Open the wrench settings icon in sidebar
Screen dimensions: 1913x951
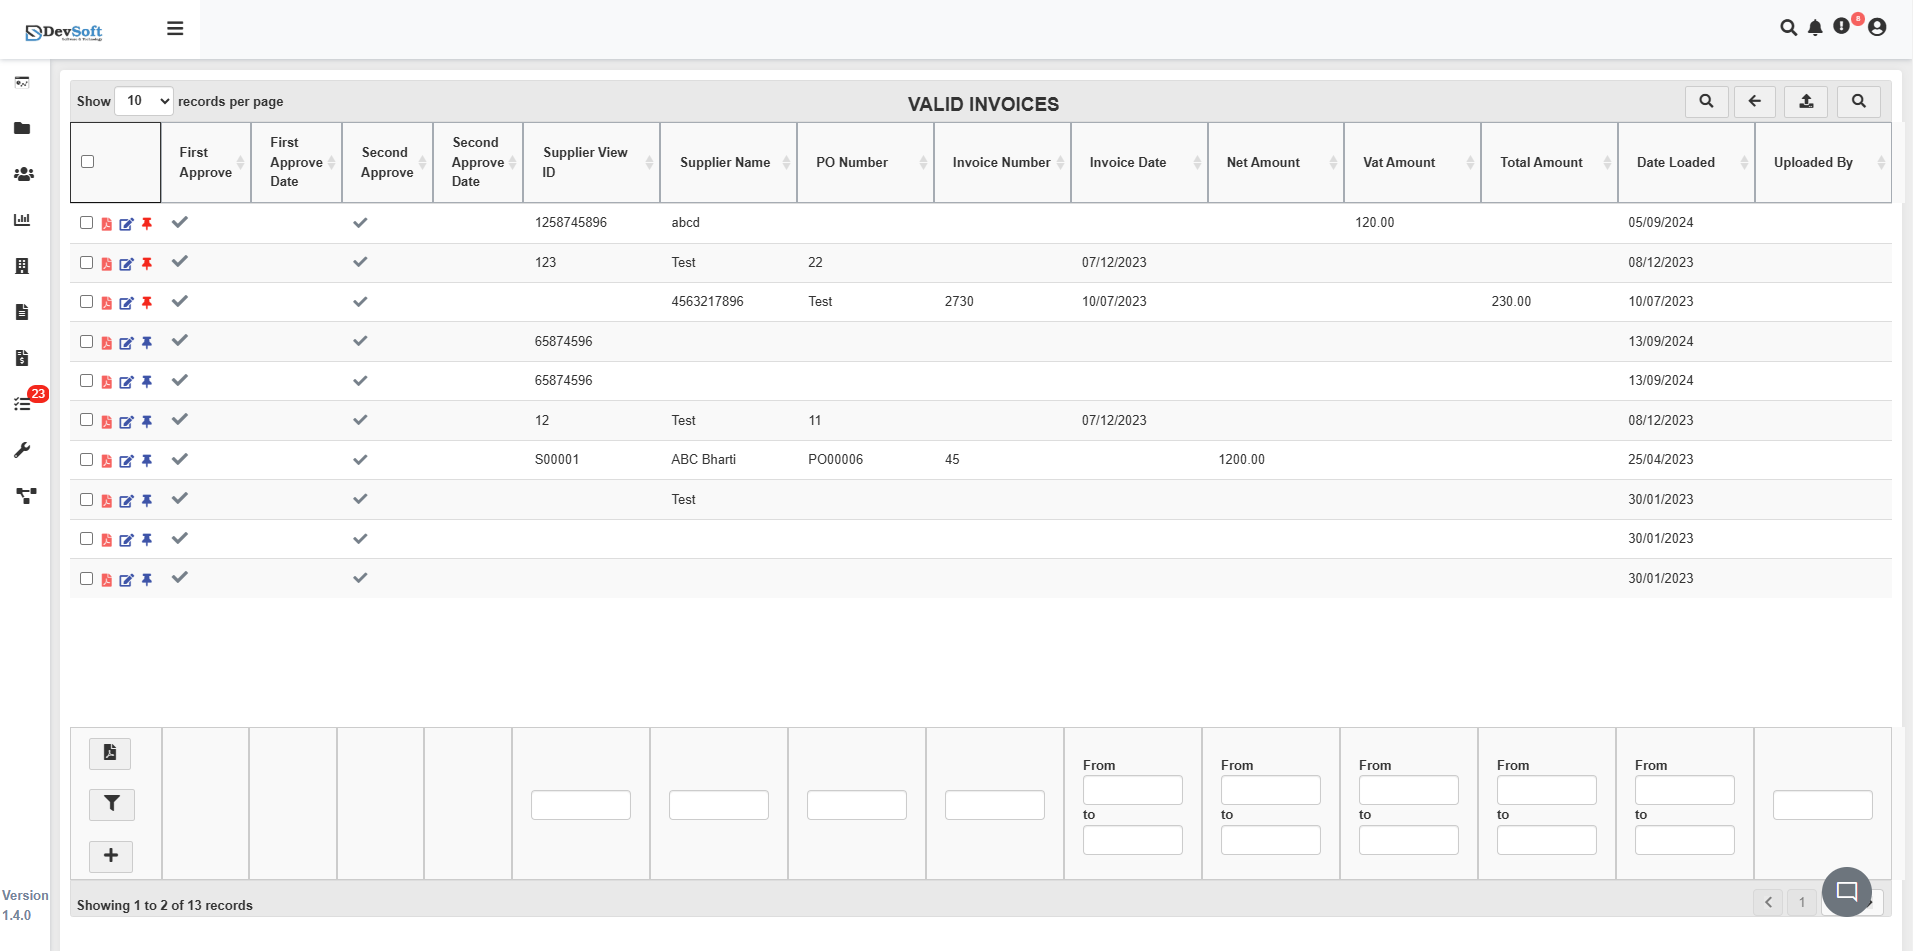[x=22, y=450]
